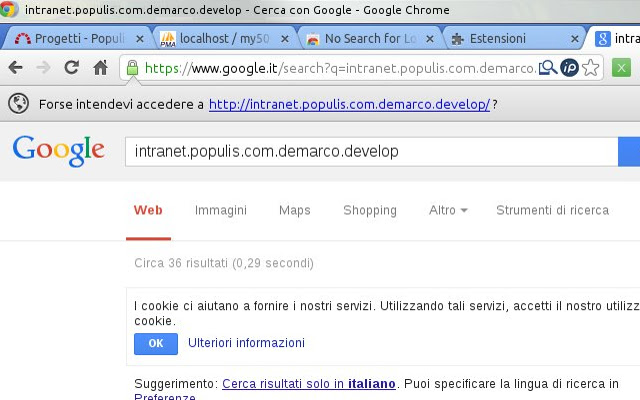Screen dimensions: 640x400
Task: Open the IP extension icon in address bar
Action: coord(569,68)
